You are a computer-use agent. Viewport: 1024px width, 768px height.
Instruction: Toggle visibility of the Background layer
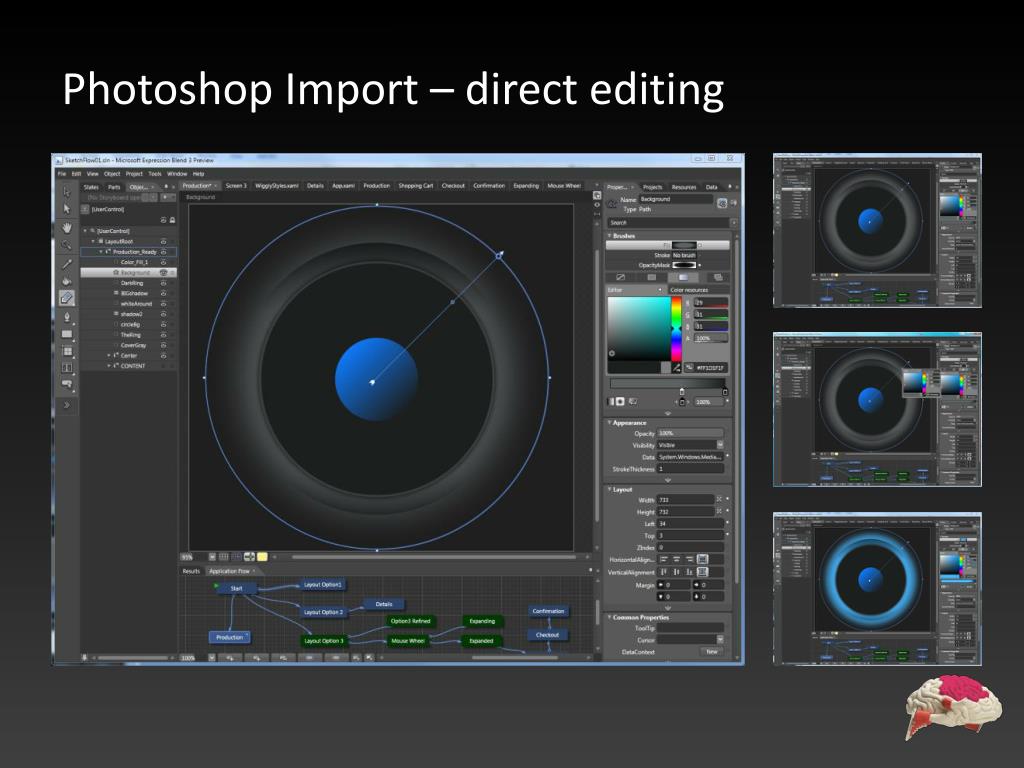(164, 273)
